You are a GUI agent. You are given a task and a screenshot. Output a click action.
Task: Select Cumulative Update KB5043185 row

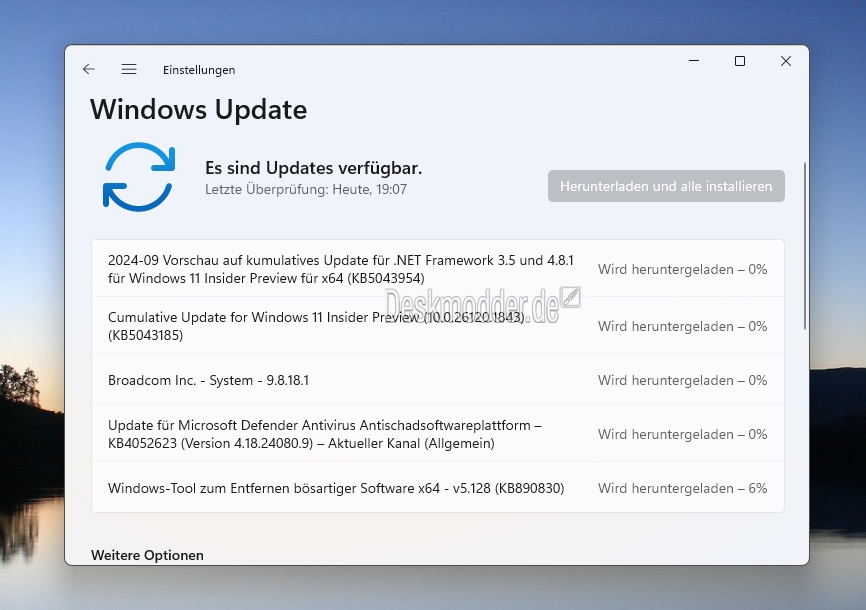tap(438, 325)
